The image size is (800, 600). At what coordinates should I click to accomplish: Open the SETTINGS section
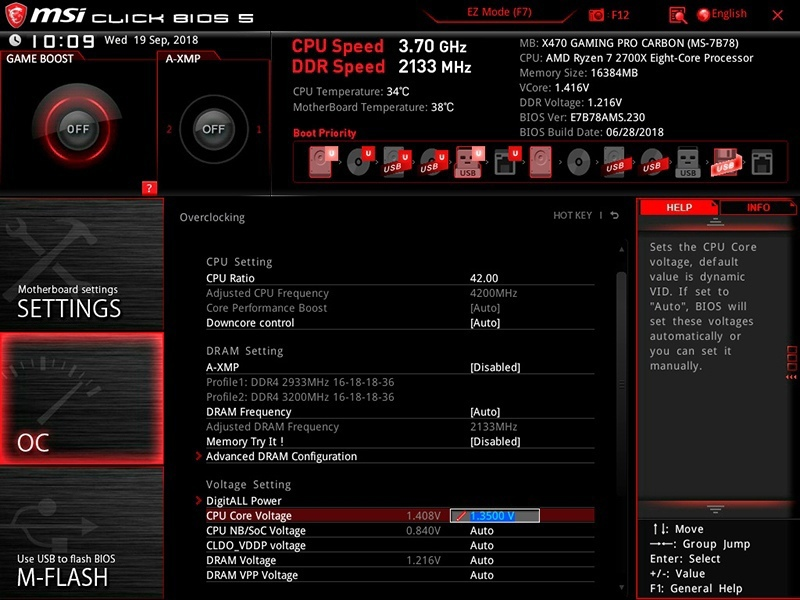point(82,264)
